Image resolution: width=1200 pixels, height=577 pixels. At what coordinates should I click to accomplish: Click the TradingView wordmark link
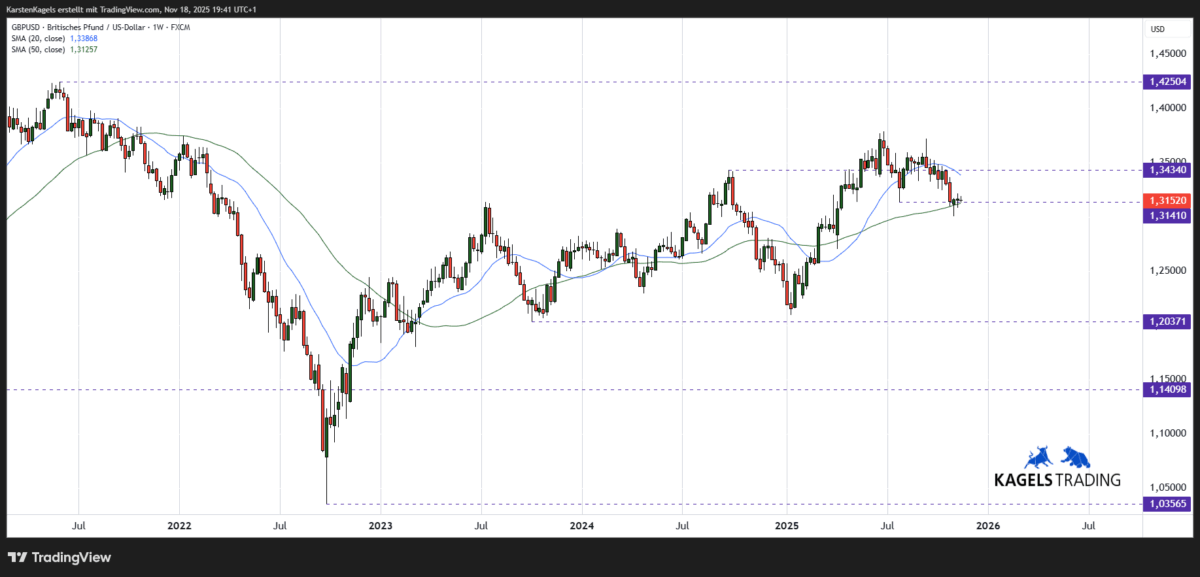(x=70, y=558)
